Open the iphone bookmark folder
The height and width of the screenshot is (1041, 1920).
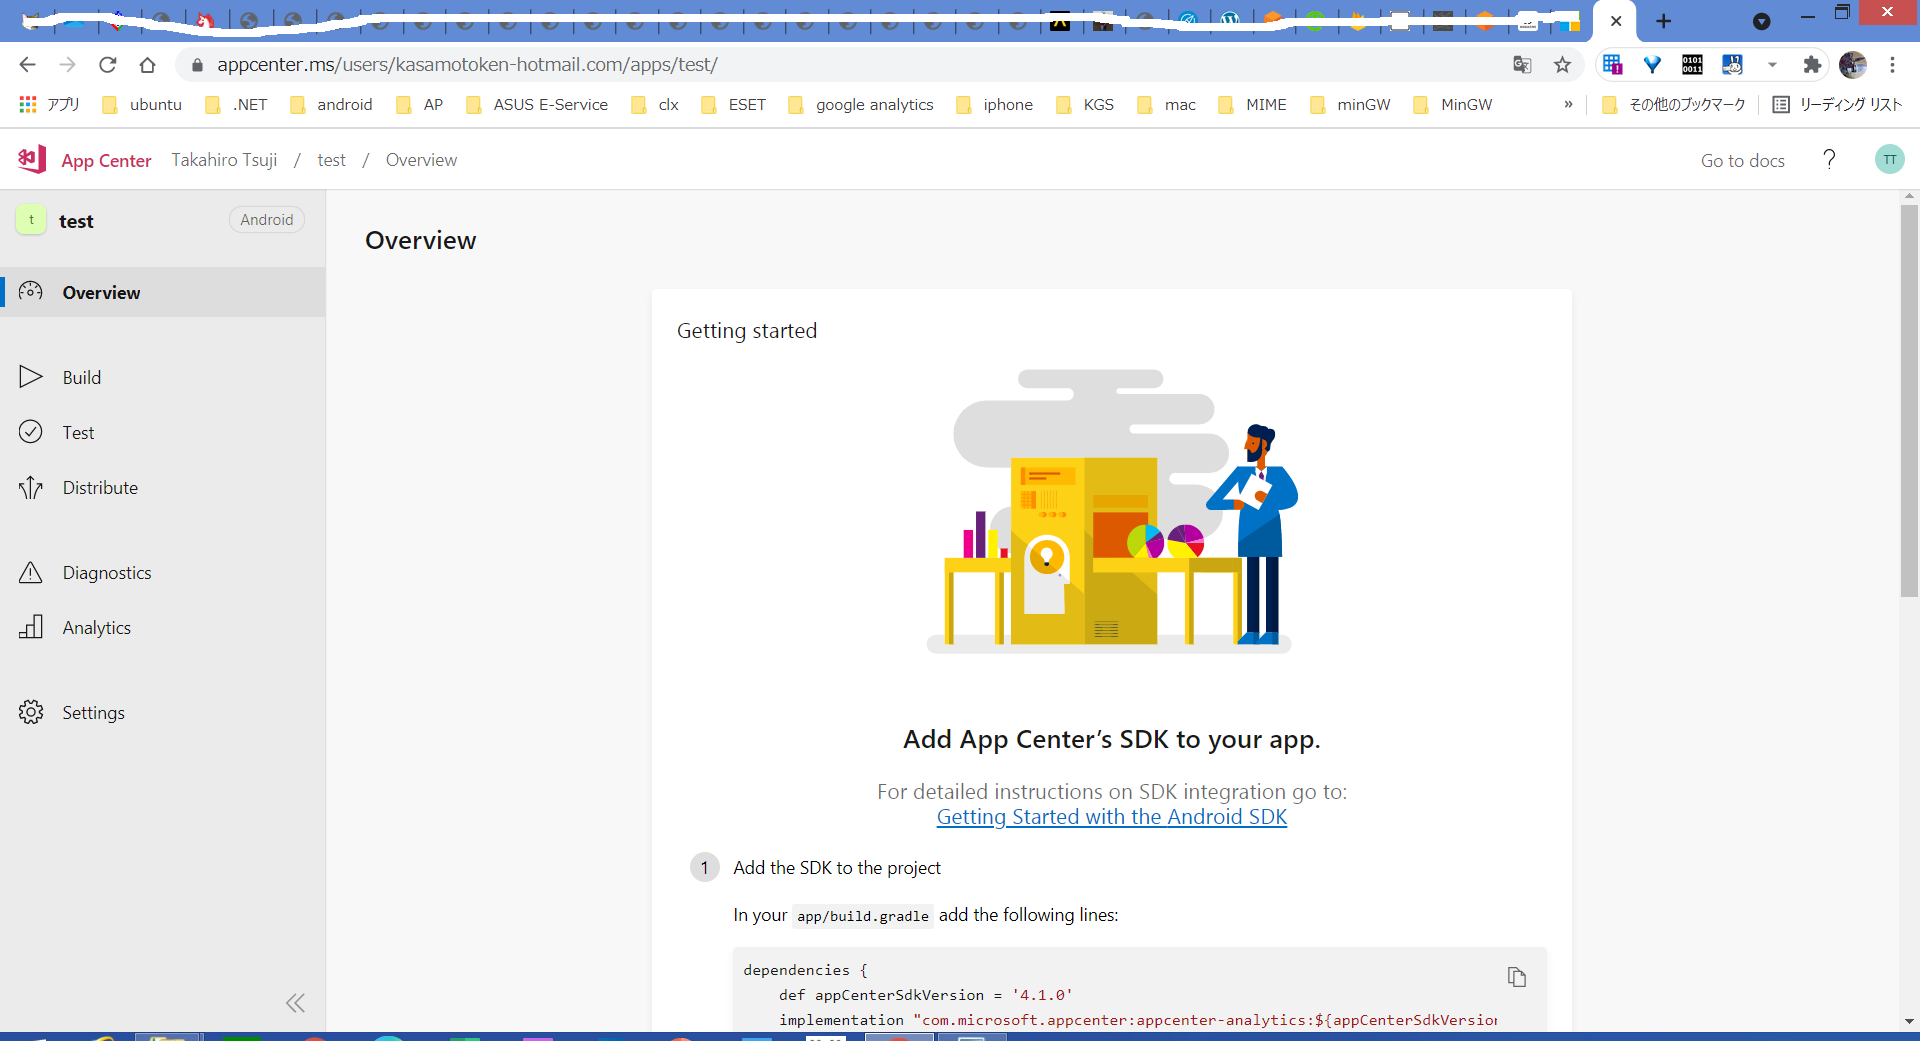(995, 104)
